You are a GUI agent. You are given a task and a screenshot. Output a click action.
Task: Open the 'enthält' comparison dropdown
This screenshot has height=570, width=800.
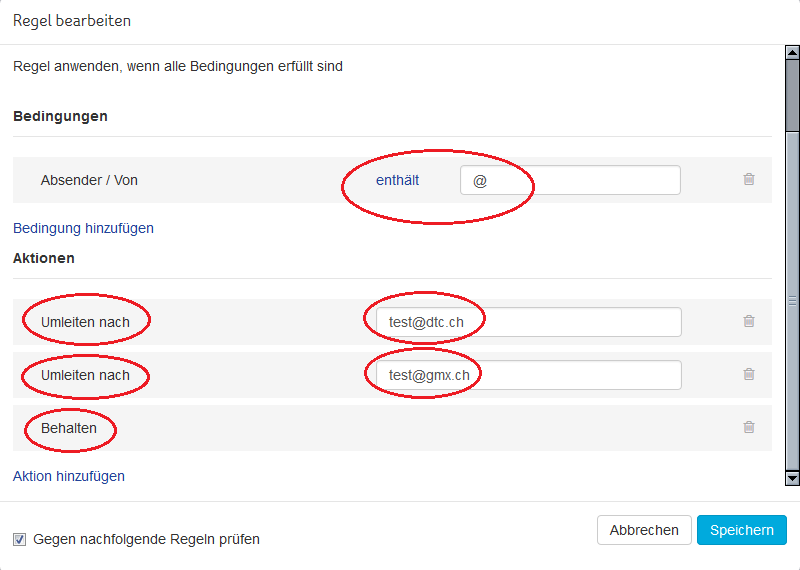(x=397, y=180)
